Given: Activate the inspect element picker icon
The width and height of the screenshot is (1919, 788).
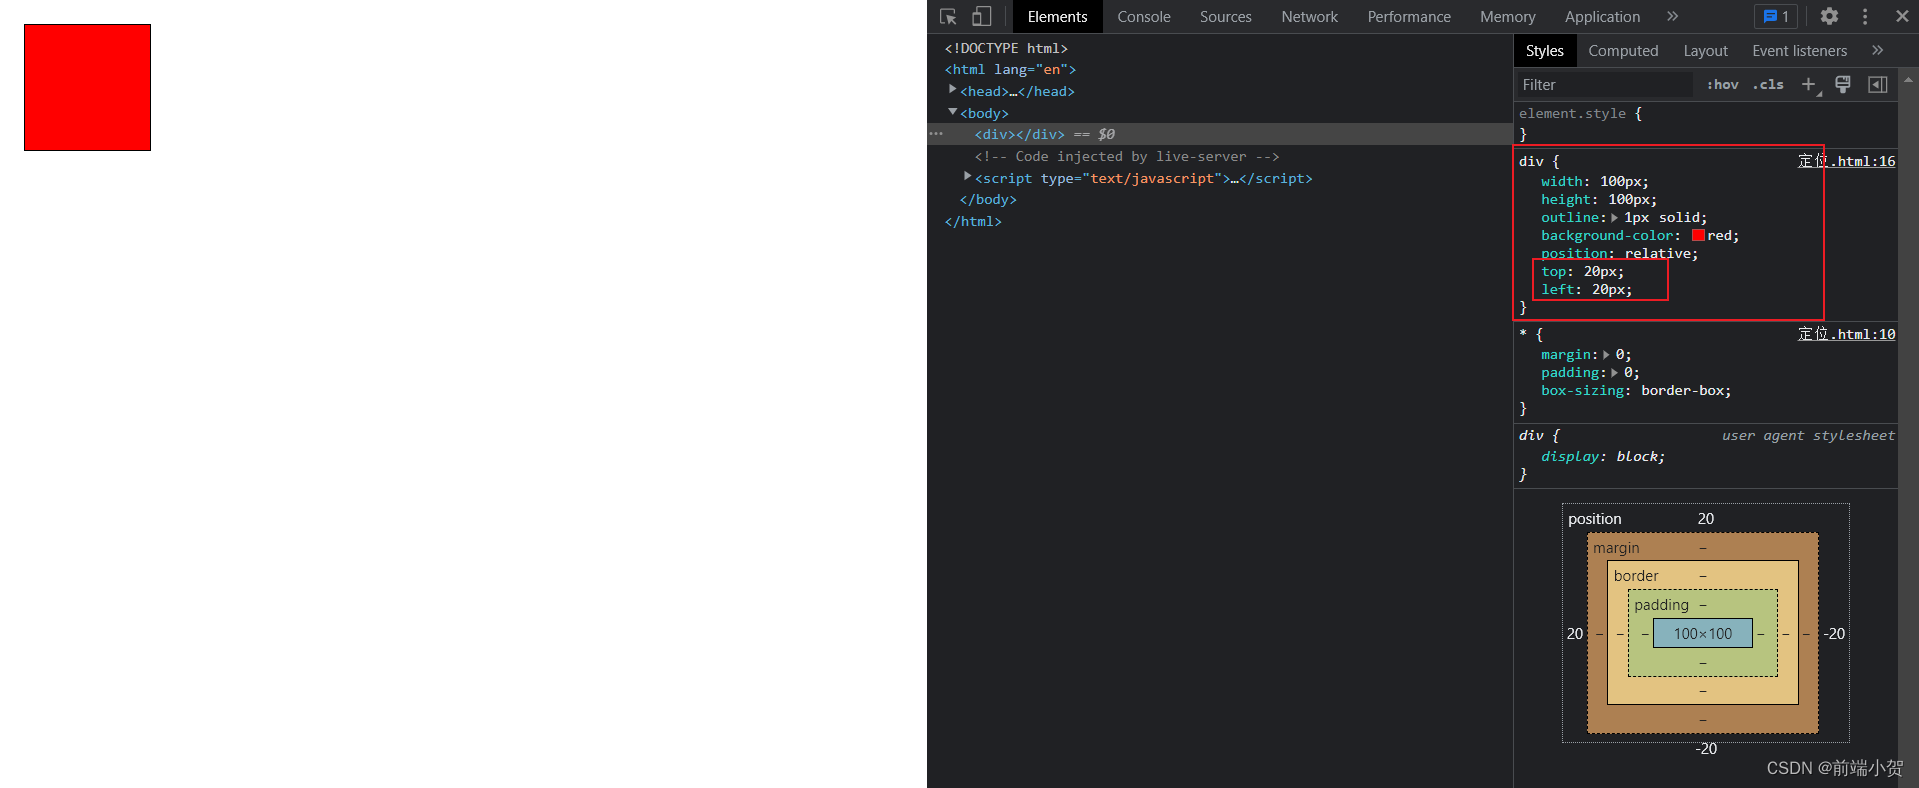Looking at the screenshot, I should tap(948, 17).
